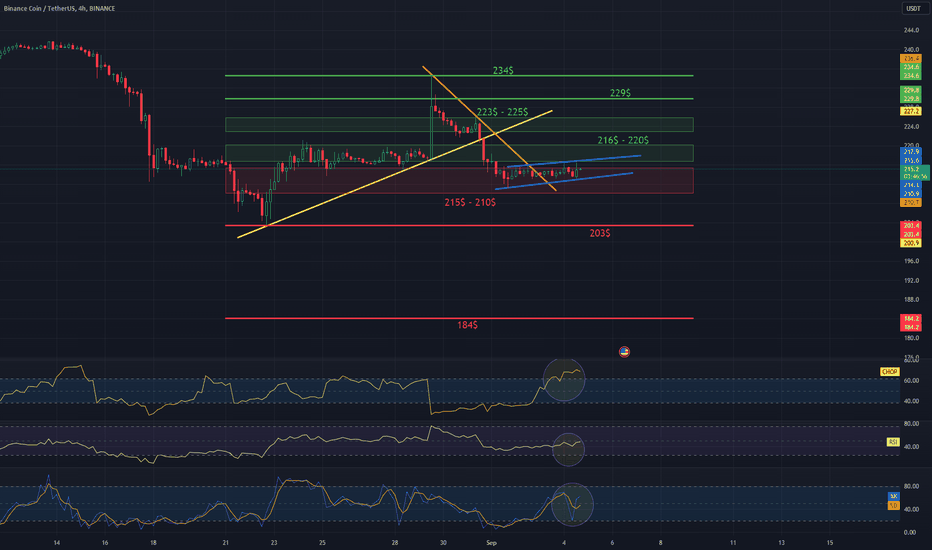Select the red 184$ horizontal line
Screen dimensions: 932x550
(459, 319)
